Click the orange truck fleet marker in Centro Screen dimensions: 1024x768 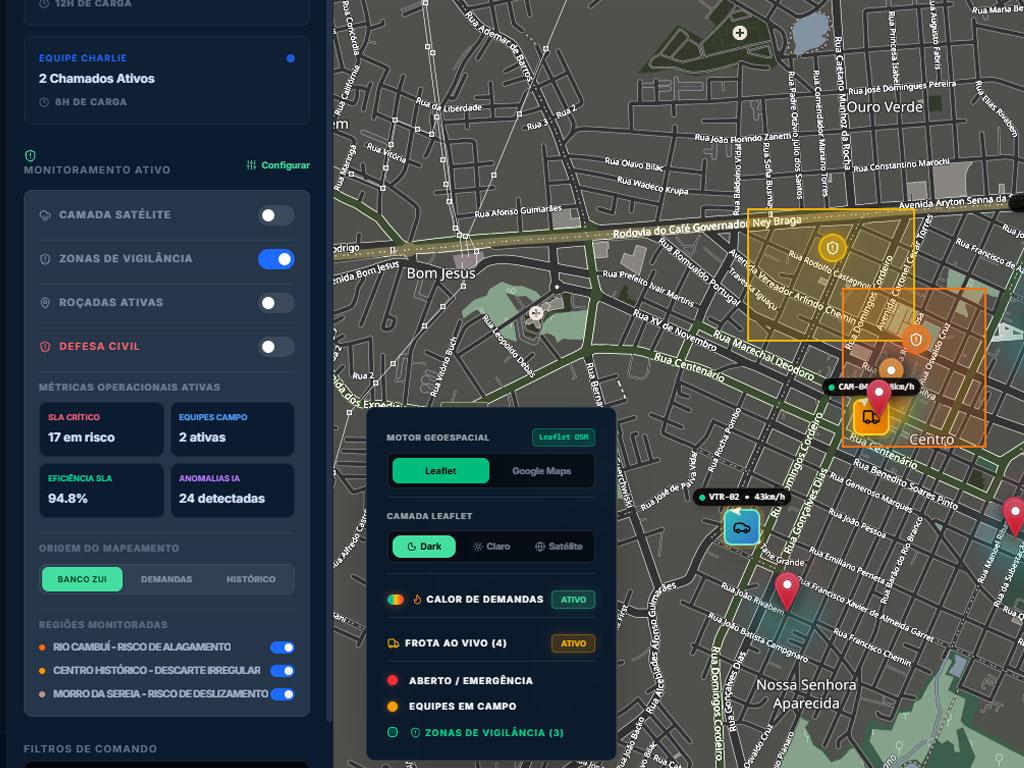(x=871, y=419)
